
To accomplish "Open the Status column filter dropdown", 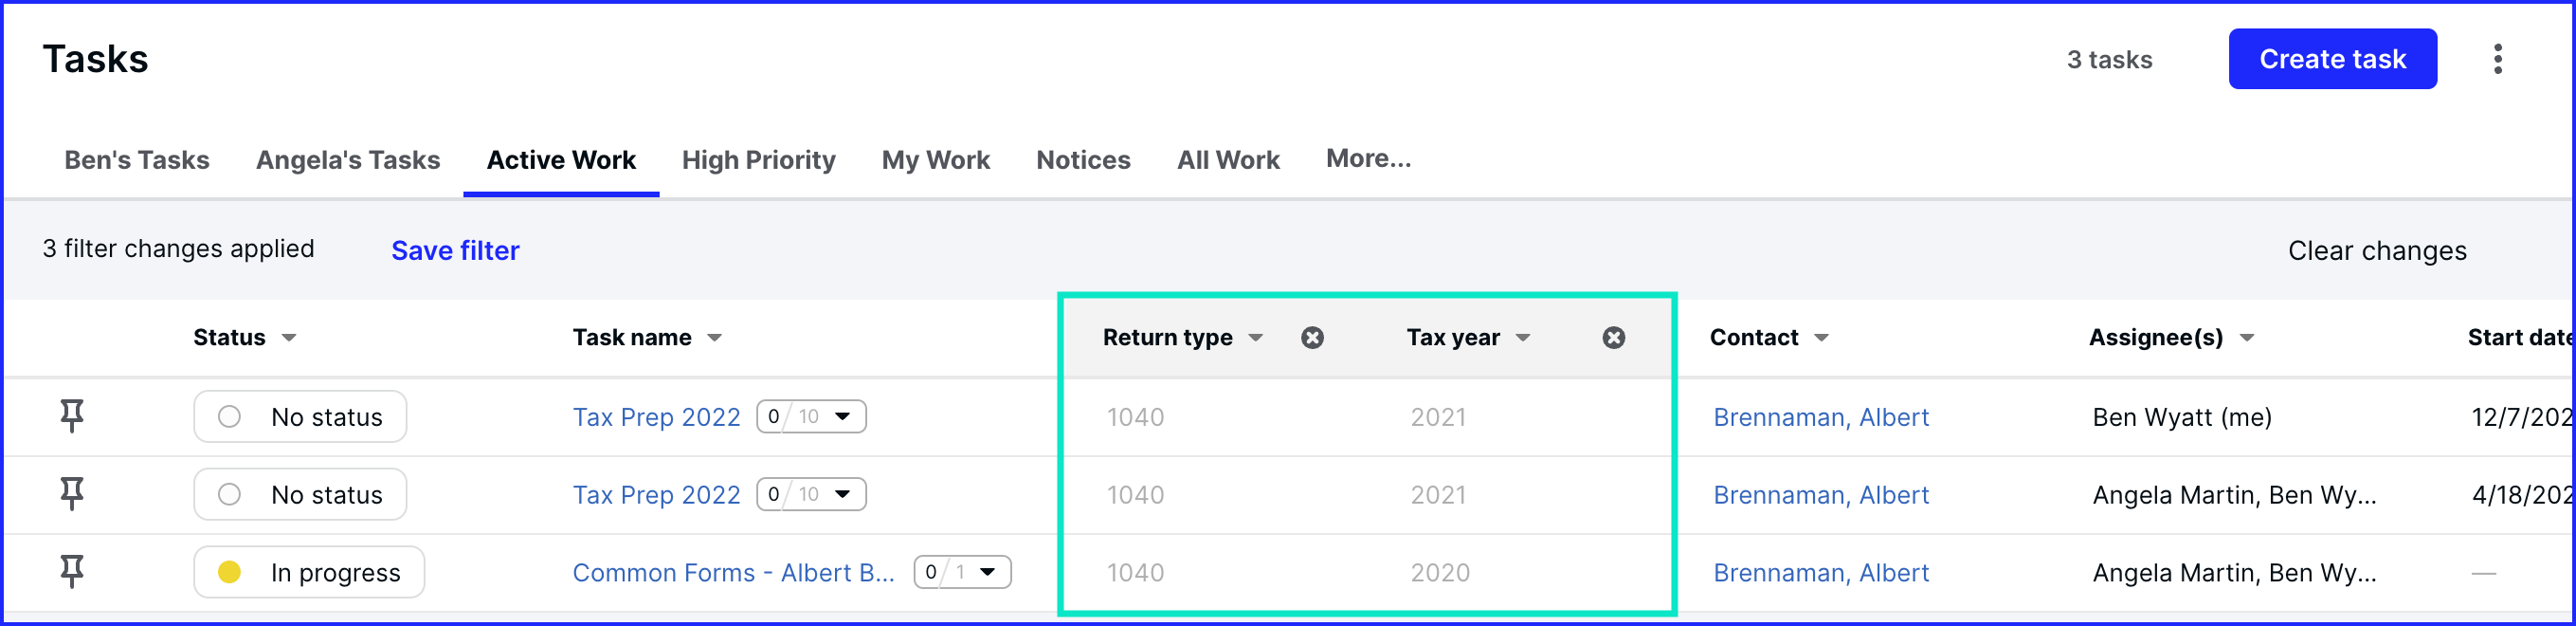I will (289, 338).
